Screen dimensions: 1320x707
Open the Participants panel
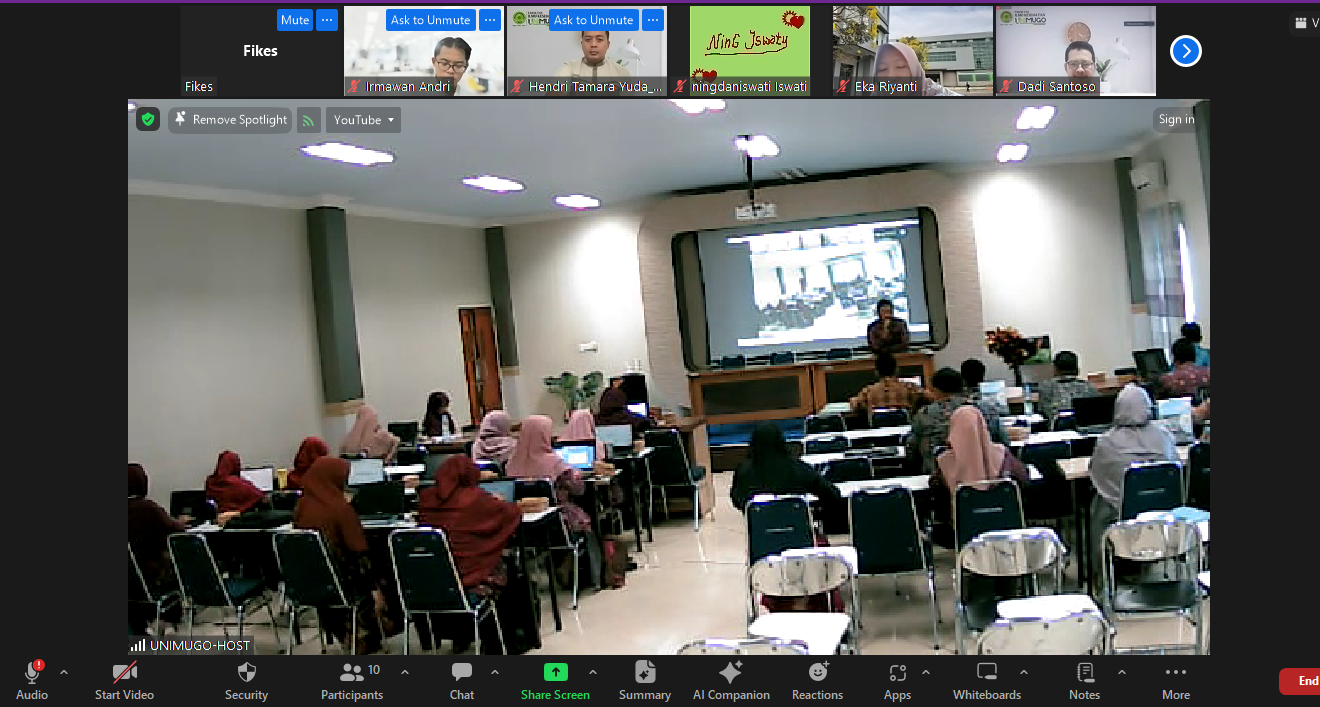[352, 672]
